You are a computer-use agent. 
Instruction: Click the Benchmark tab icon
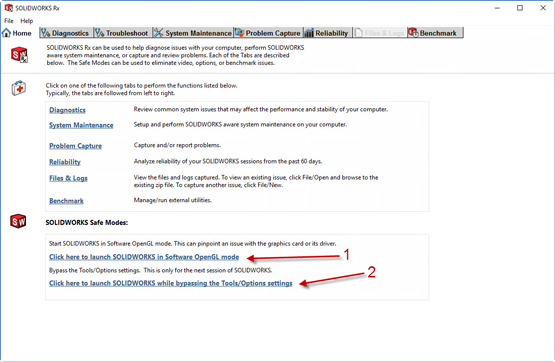(x=413, y=33)
